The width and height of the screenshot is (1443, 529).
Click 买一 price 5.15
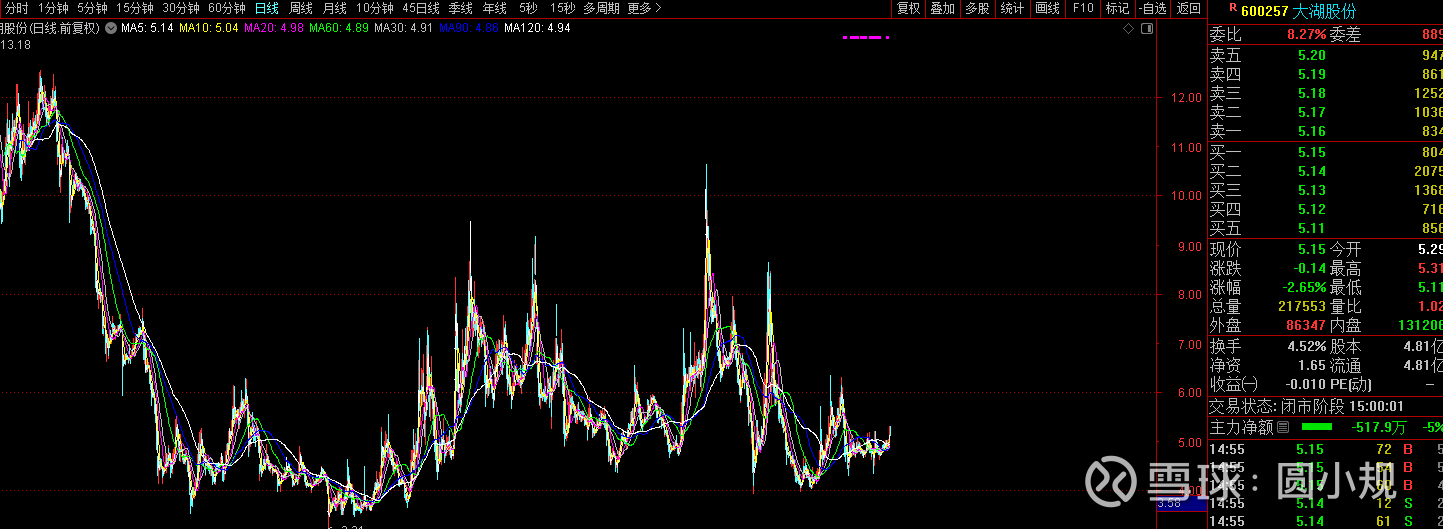[x=1312, y=152]
